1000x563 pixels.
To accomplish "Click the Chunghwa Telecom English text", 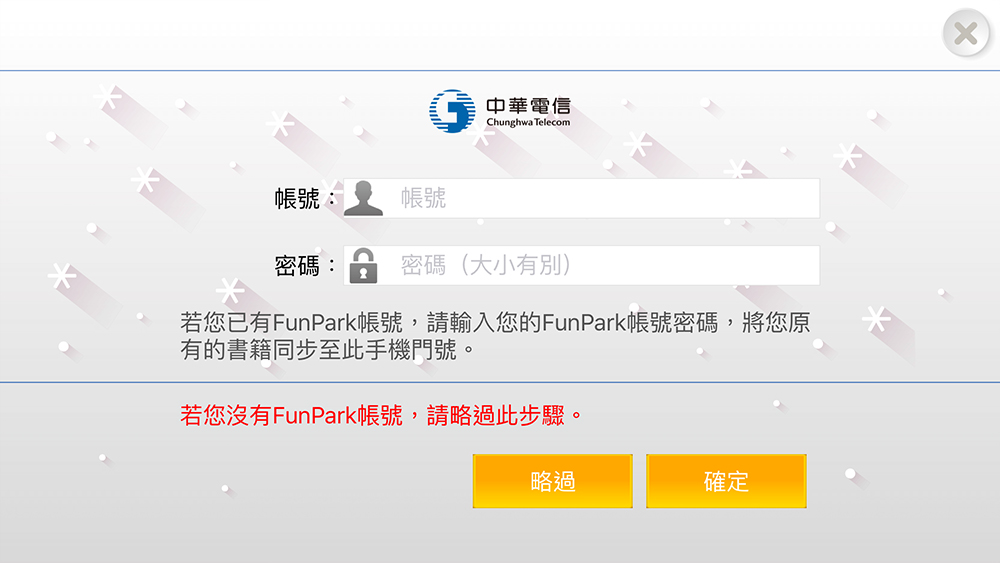I will click(x=528, y=122).
